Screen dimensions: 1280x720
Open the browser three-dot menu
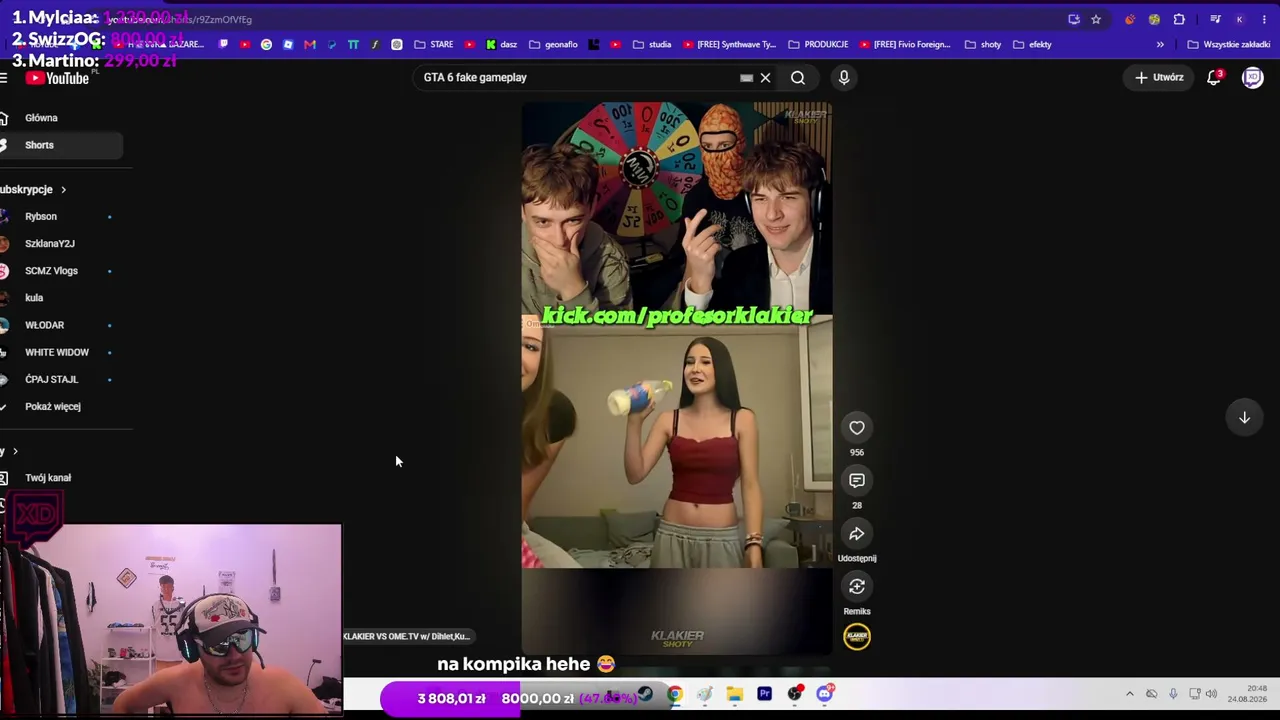click(x=1264, y=19)
